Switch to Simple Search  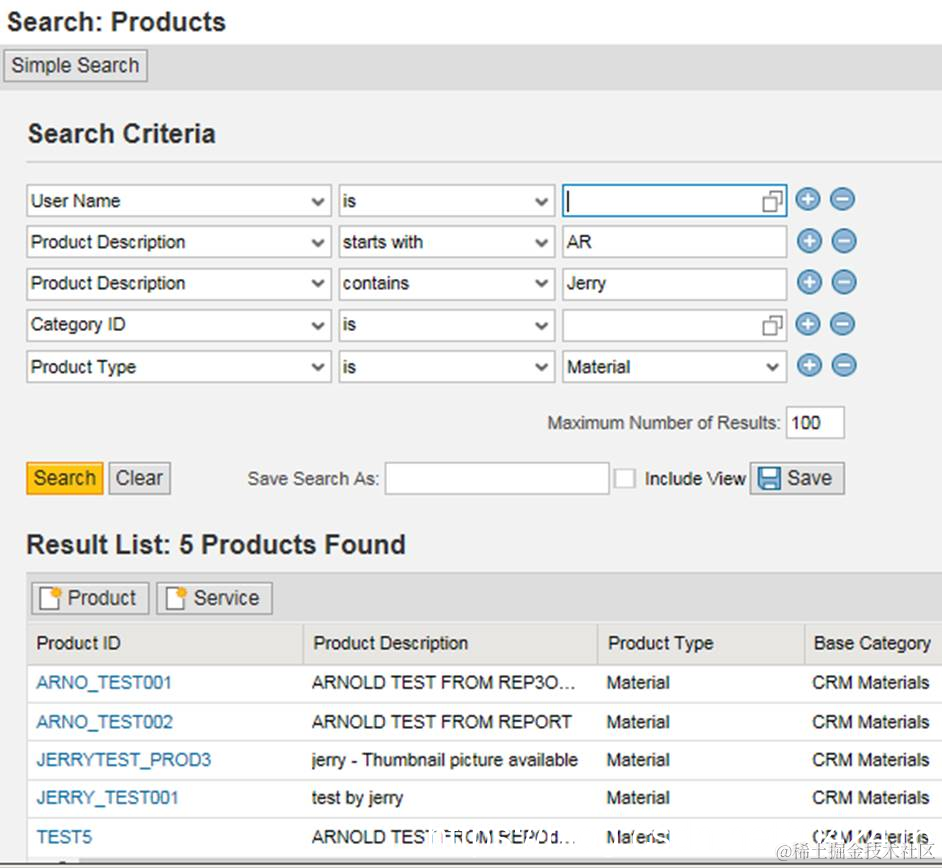point(75,66)
